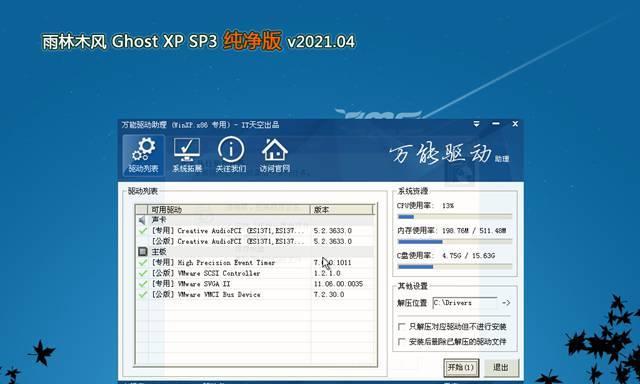Click the 内存使用率 progress bar

click(x=455, y=242)
